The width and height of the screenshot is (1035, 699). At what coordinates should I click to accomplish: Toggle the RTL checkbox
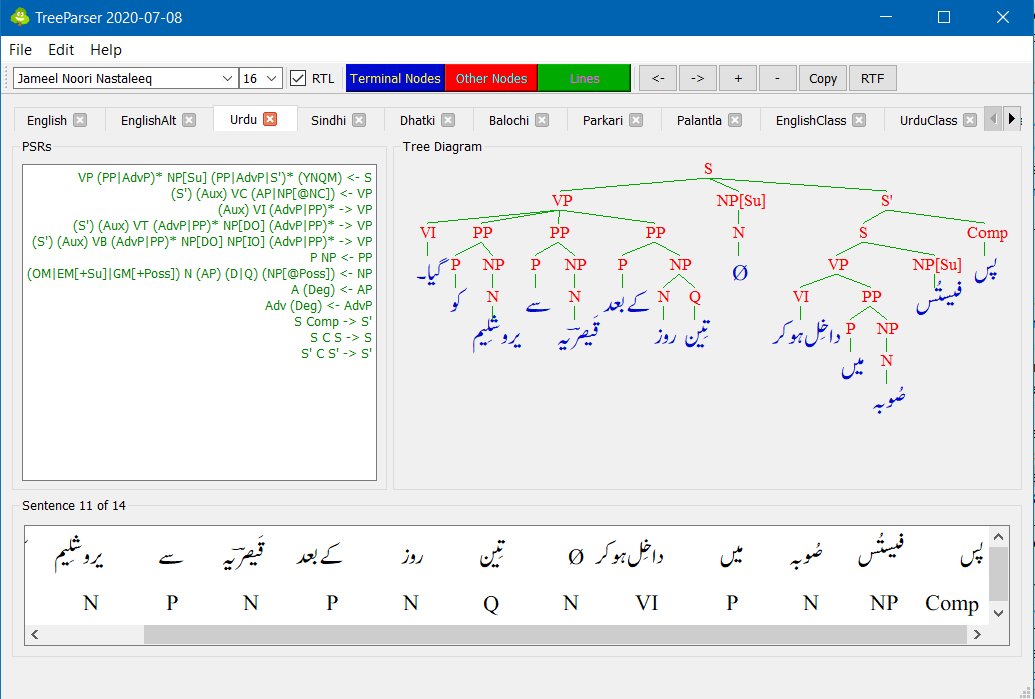[x=297, y=77]
